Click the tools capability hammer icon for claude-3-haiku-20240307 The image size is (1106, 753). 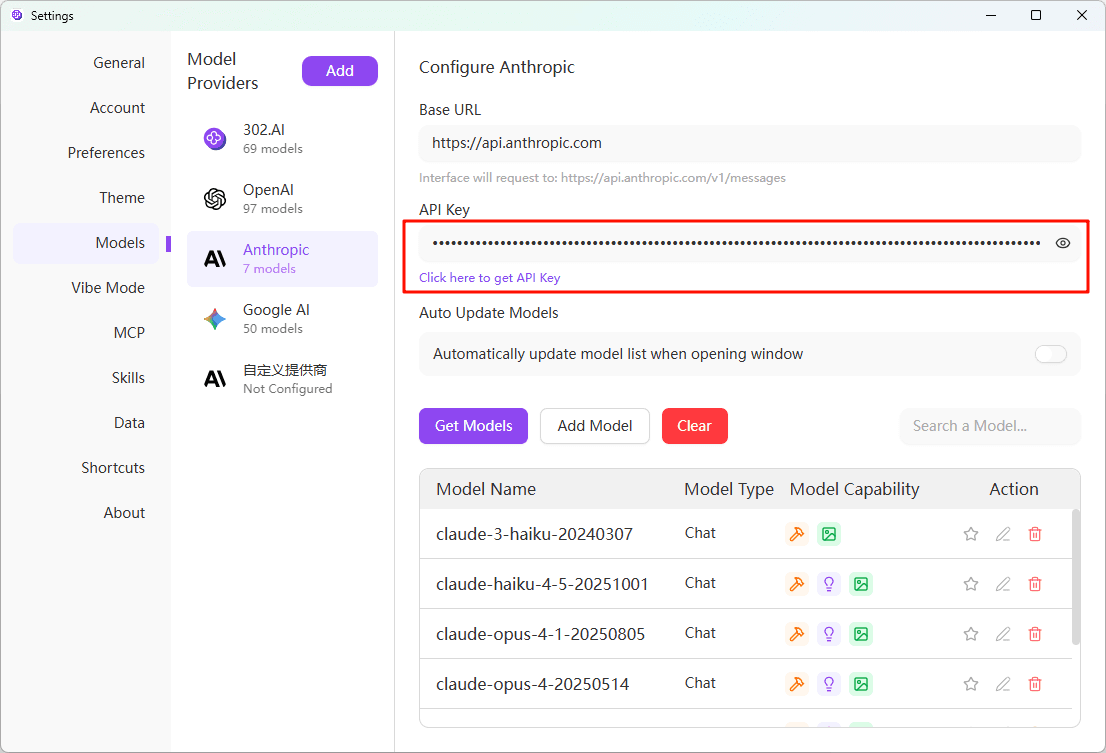tap(797, 533)
